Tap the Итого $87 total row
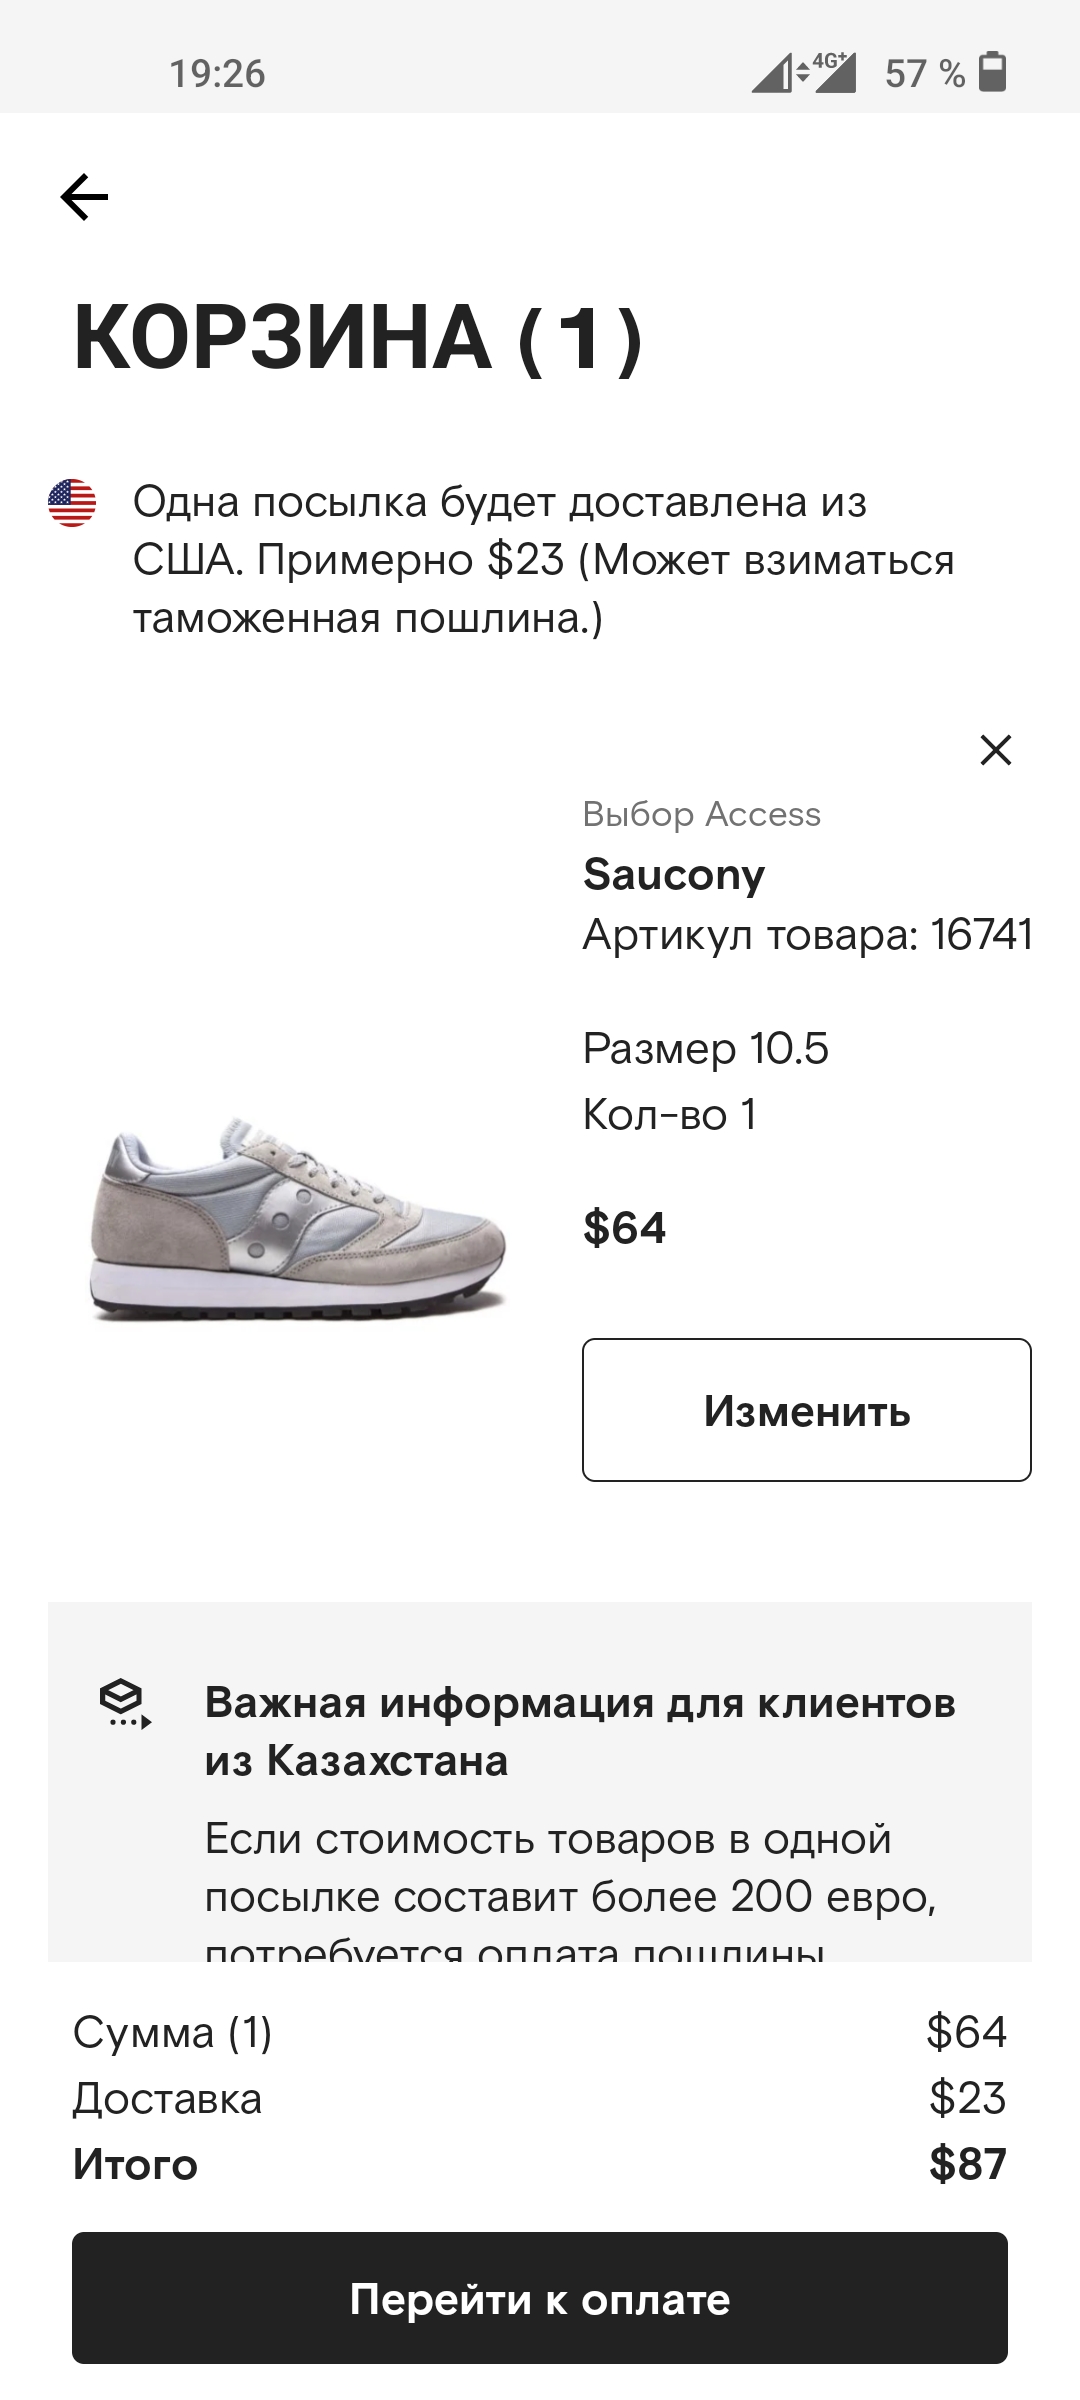This screenshot has width=1080, height=2400. pyautogui.click(x=540, y=2164)
